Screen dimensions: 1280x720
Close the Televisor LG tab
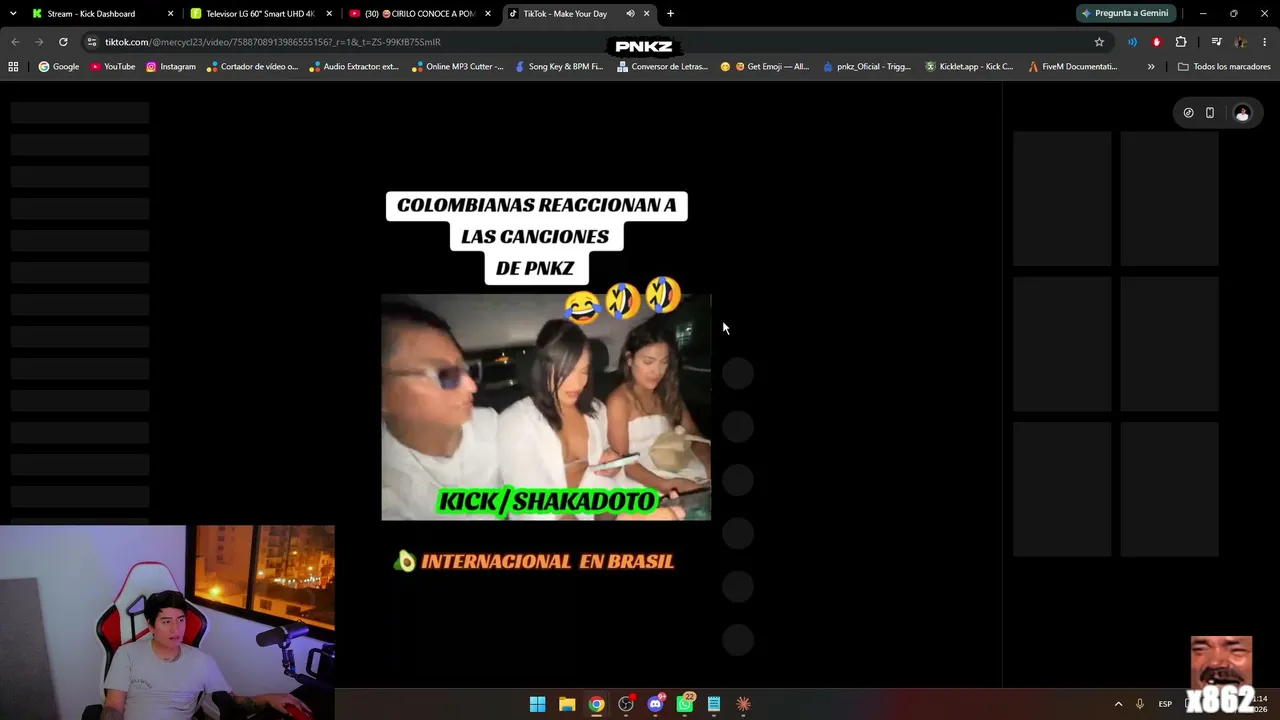click(329, 14)
